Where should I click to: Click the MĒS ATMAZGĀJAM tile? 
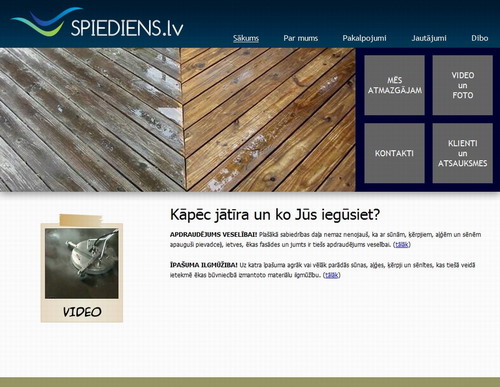394,85
